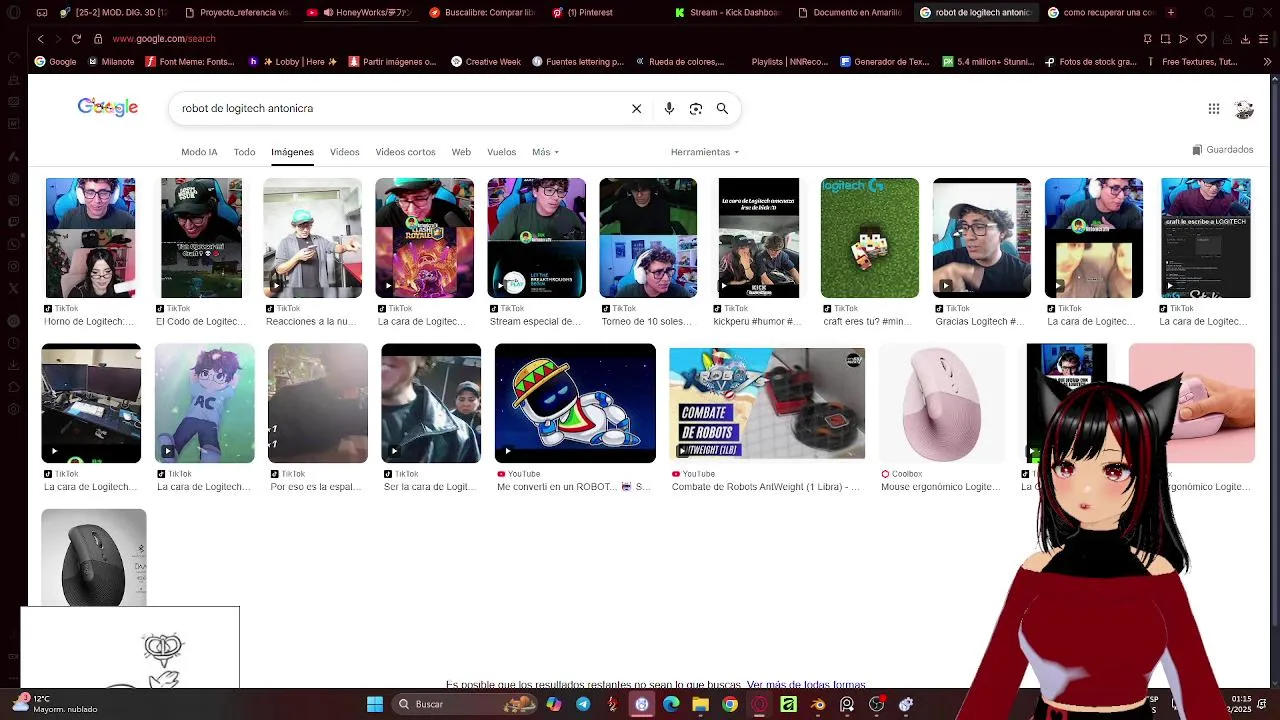
Task: Open the Stream especial de... thumbnail
Action: point(536,238)
